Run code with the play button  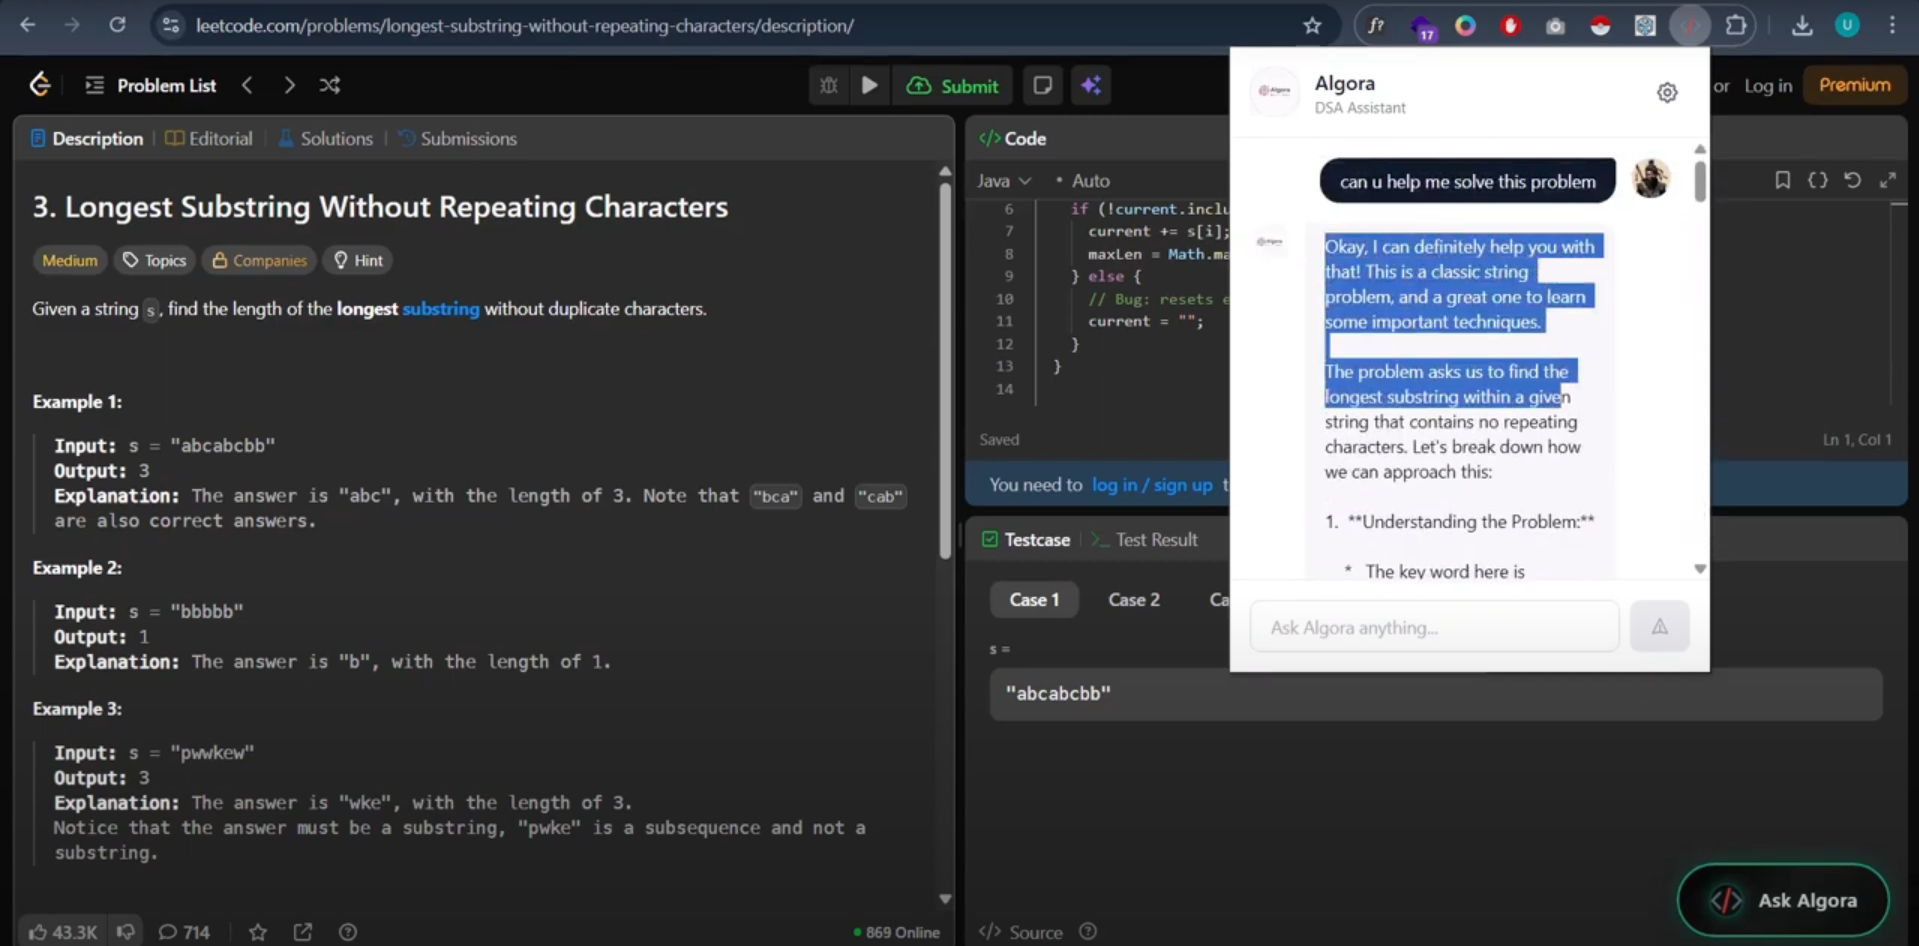[870, 85]
